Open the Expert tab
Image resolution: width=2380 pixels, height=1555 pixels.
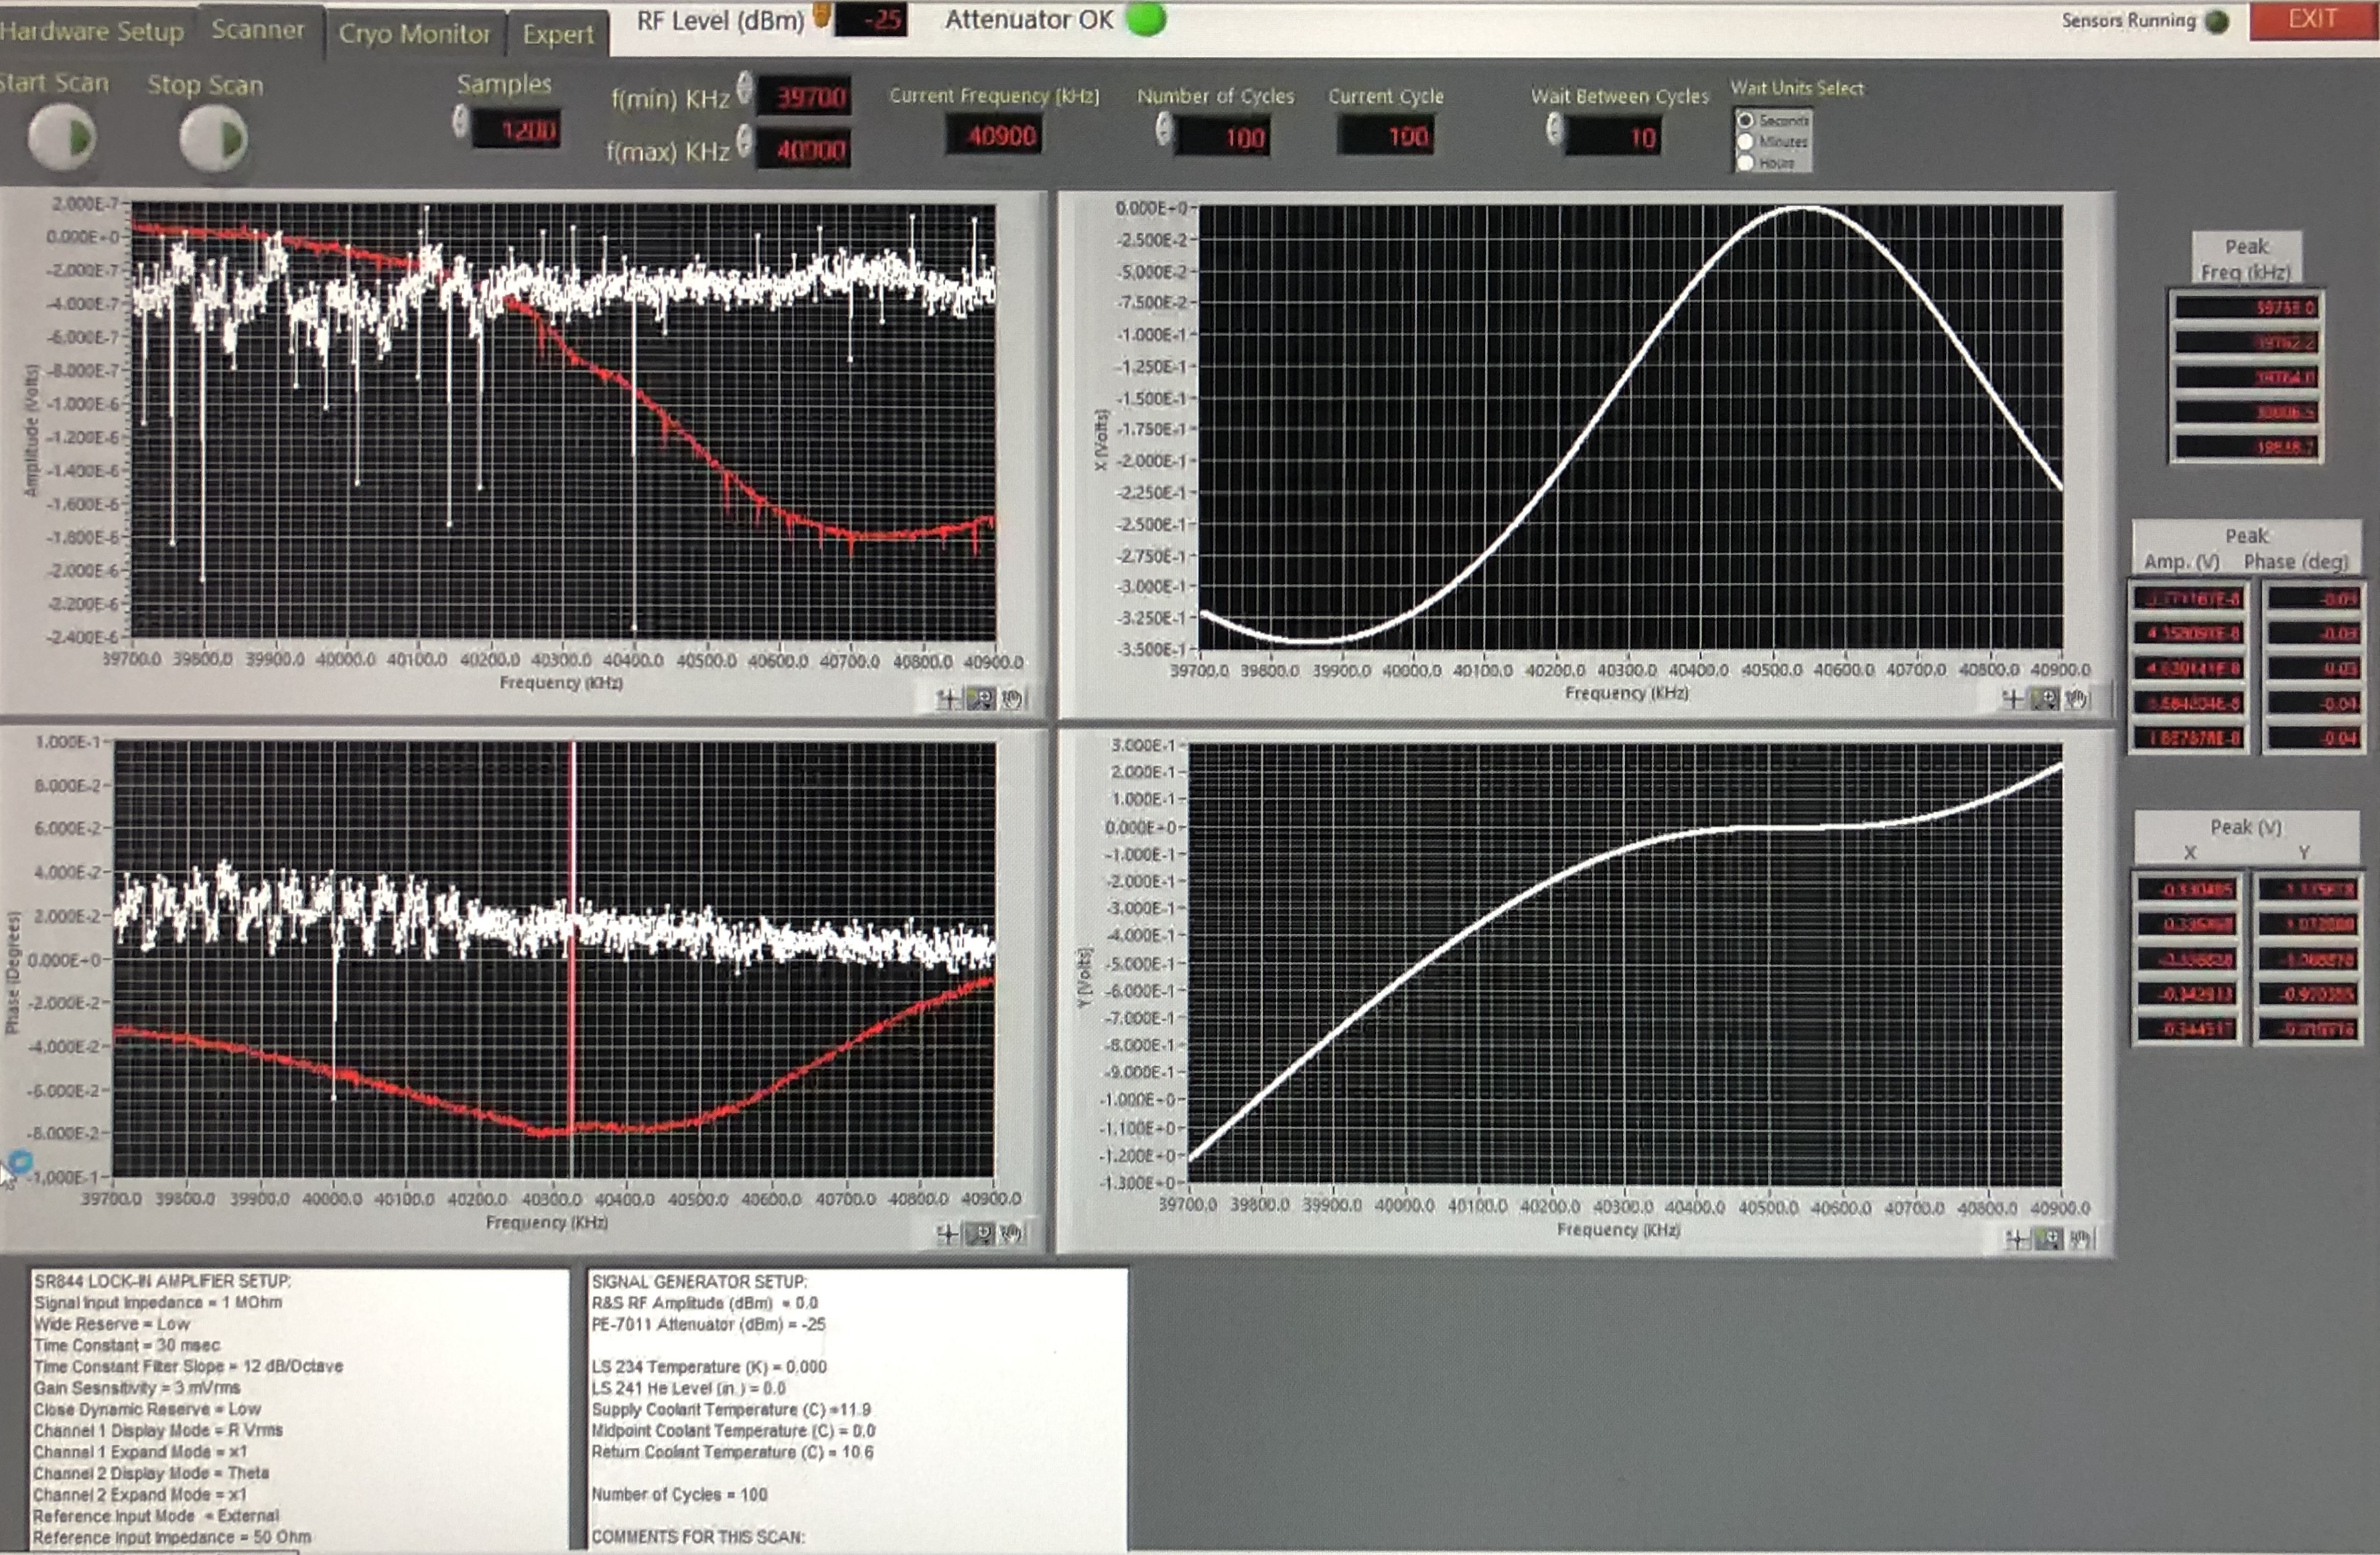pos(557,34)
